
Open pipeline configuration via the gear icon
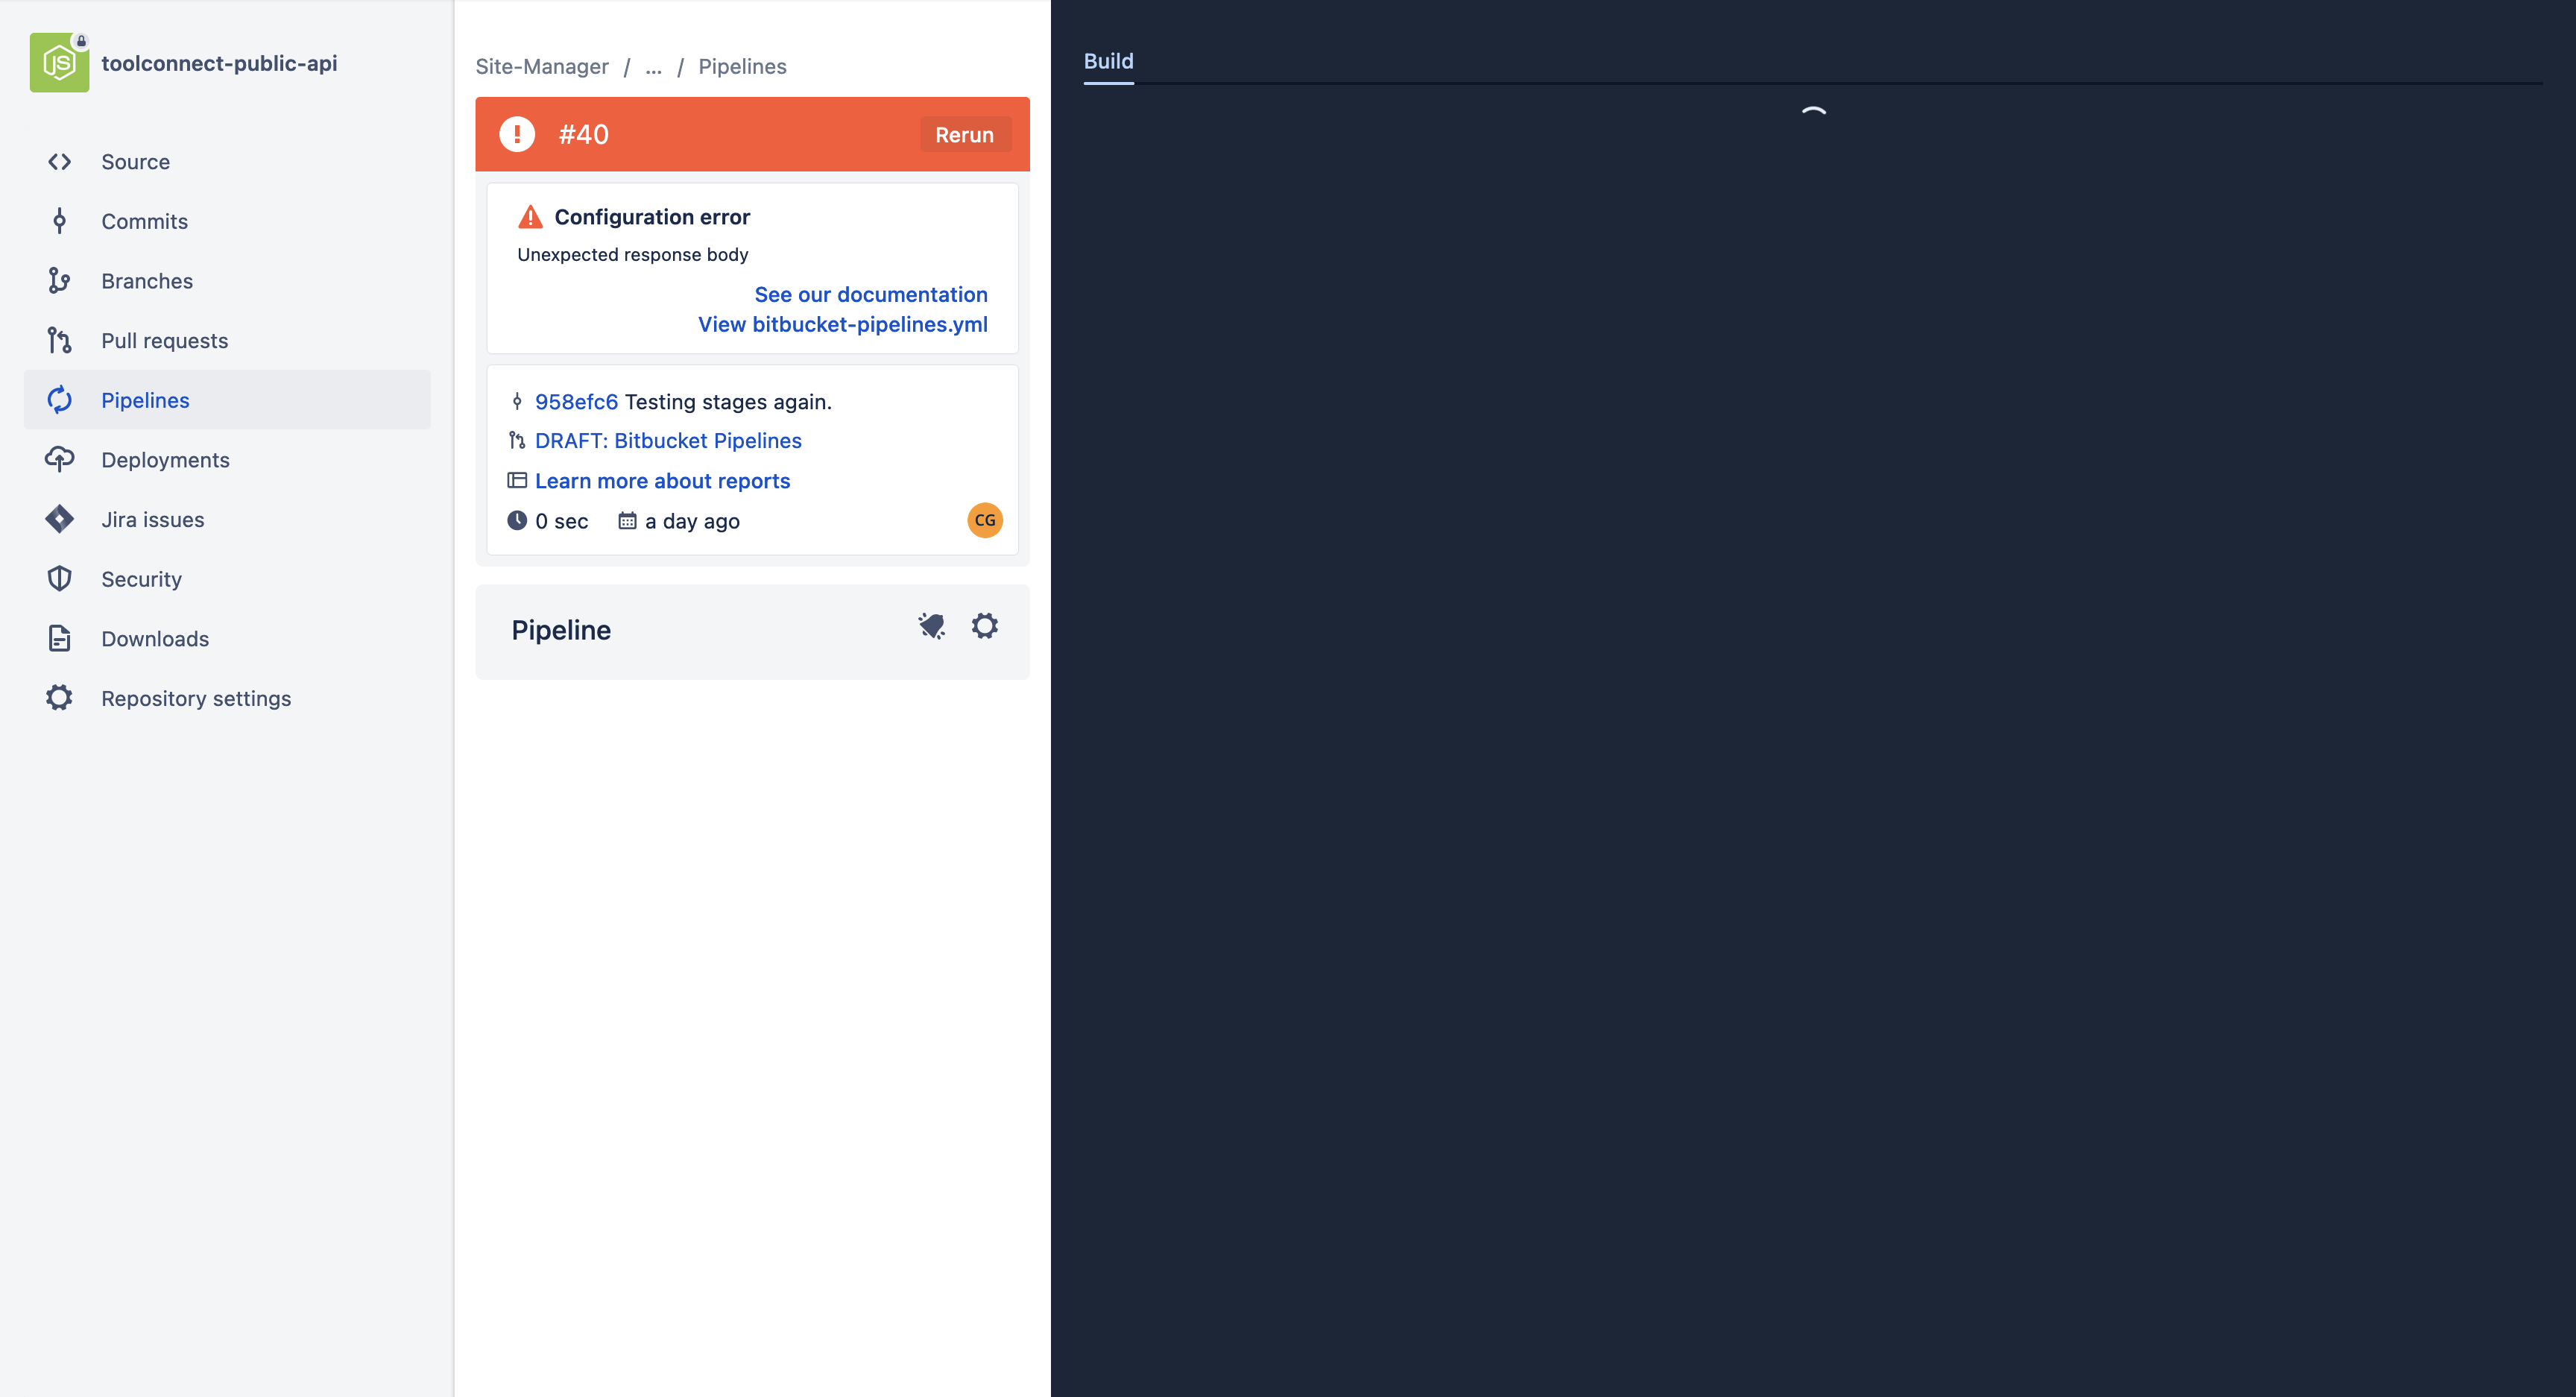pos(984,625)
